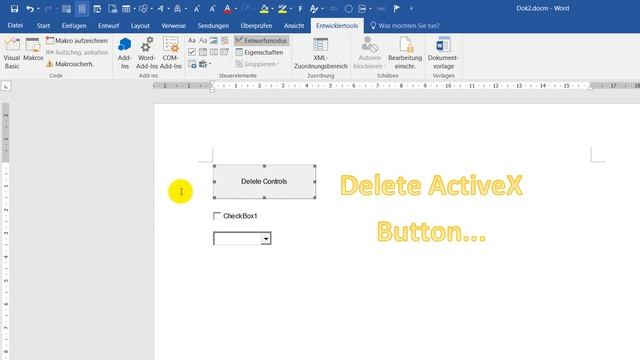The image size is (640, 360).
Task: Switch to the Verweise tab
Action: [173, 26]
